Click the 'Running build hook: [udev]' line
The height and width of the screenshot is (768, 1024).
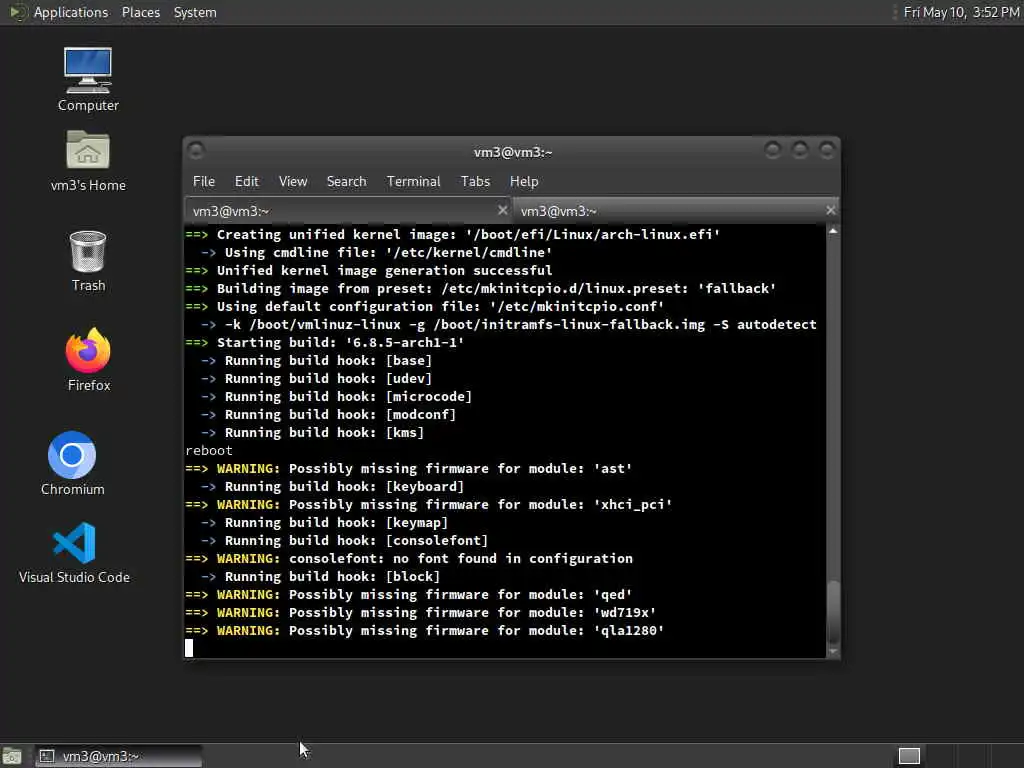[x=316, y=378]
